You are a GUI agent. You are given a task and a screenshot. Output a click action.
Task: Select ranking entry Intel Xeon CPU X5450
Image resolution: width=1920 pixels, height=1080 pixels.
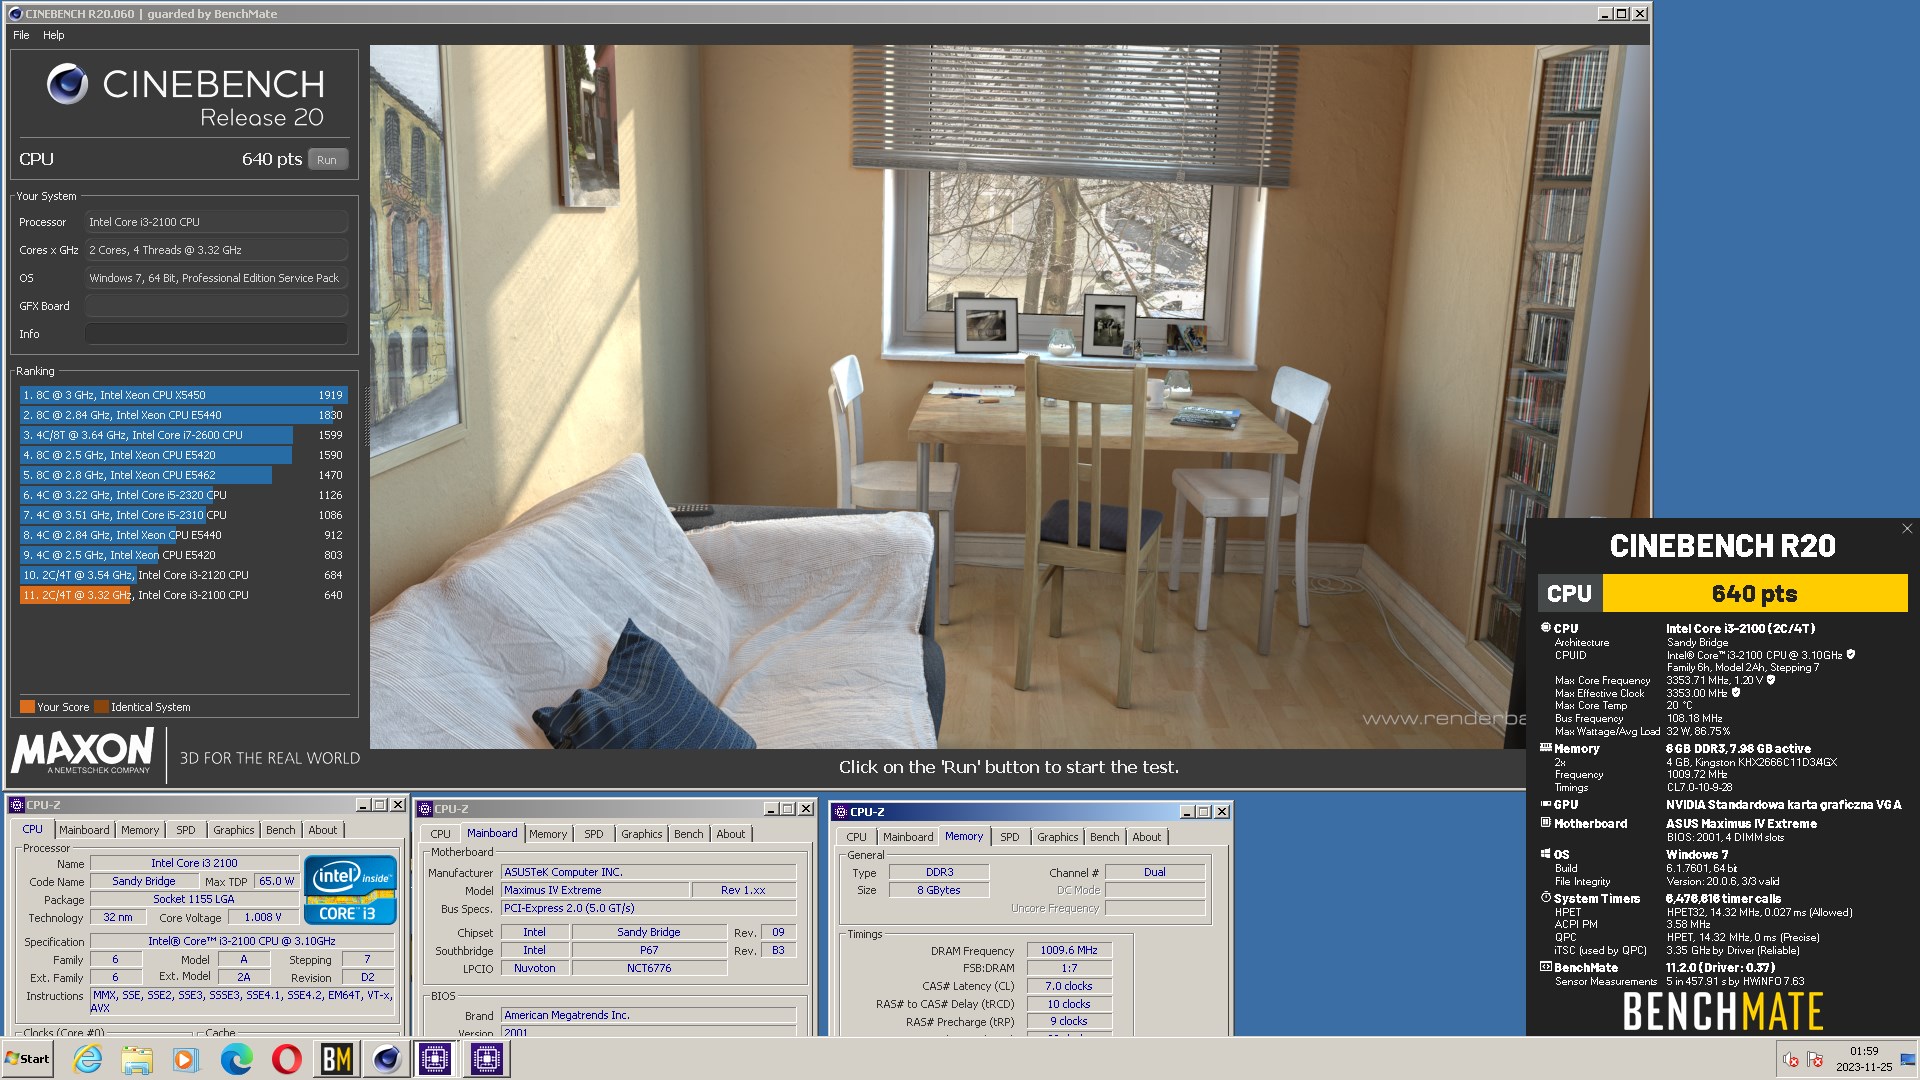tap(184, 395)
